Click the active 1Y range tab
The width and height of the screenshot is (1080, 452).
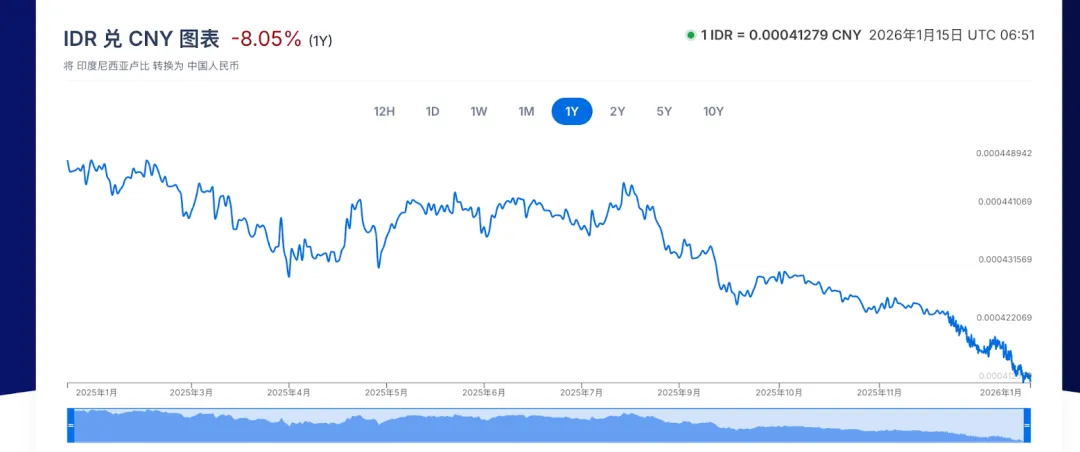click(x=572, y=111)
